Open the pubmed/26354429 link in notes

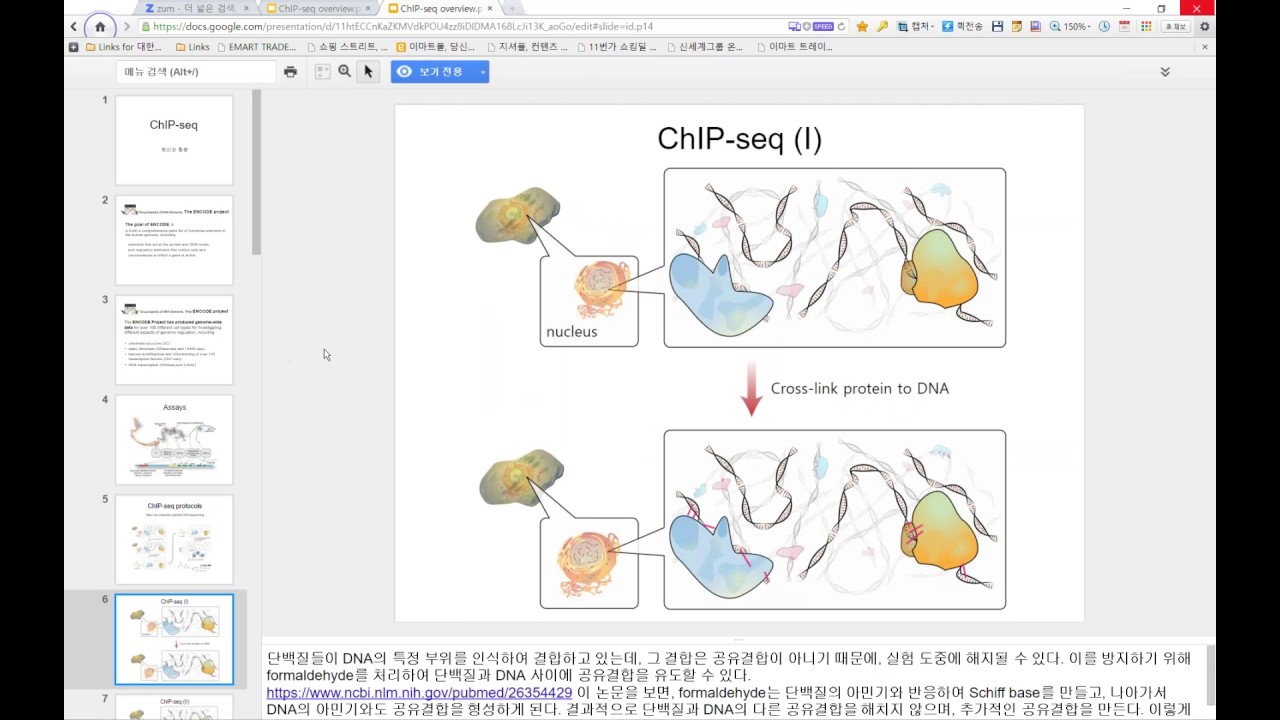point(419,692)
